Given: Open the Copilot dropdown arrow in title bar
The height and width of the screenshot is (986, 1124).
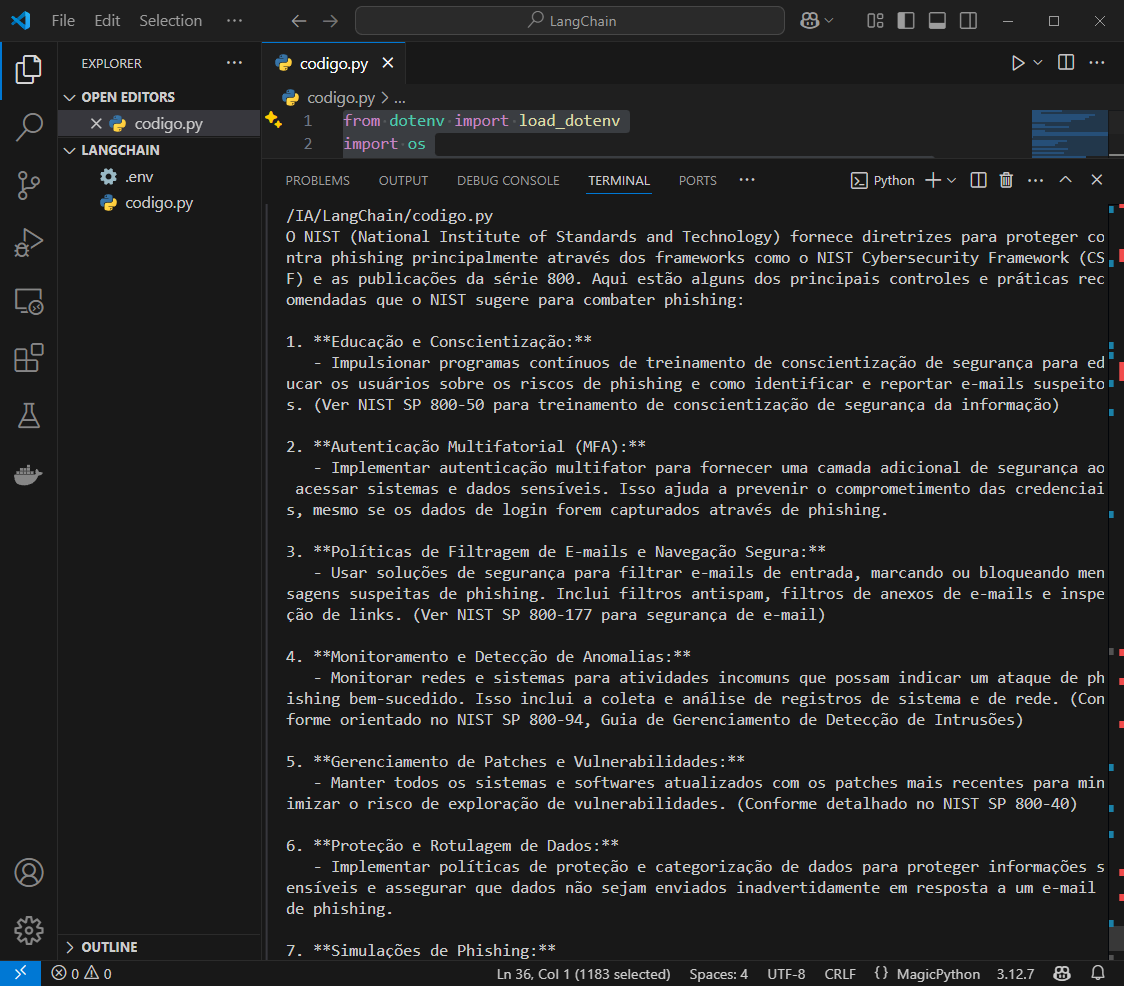Looking at the screenshot, I should pyautogui.click(x=829, y=21).
